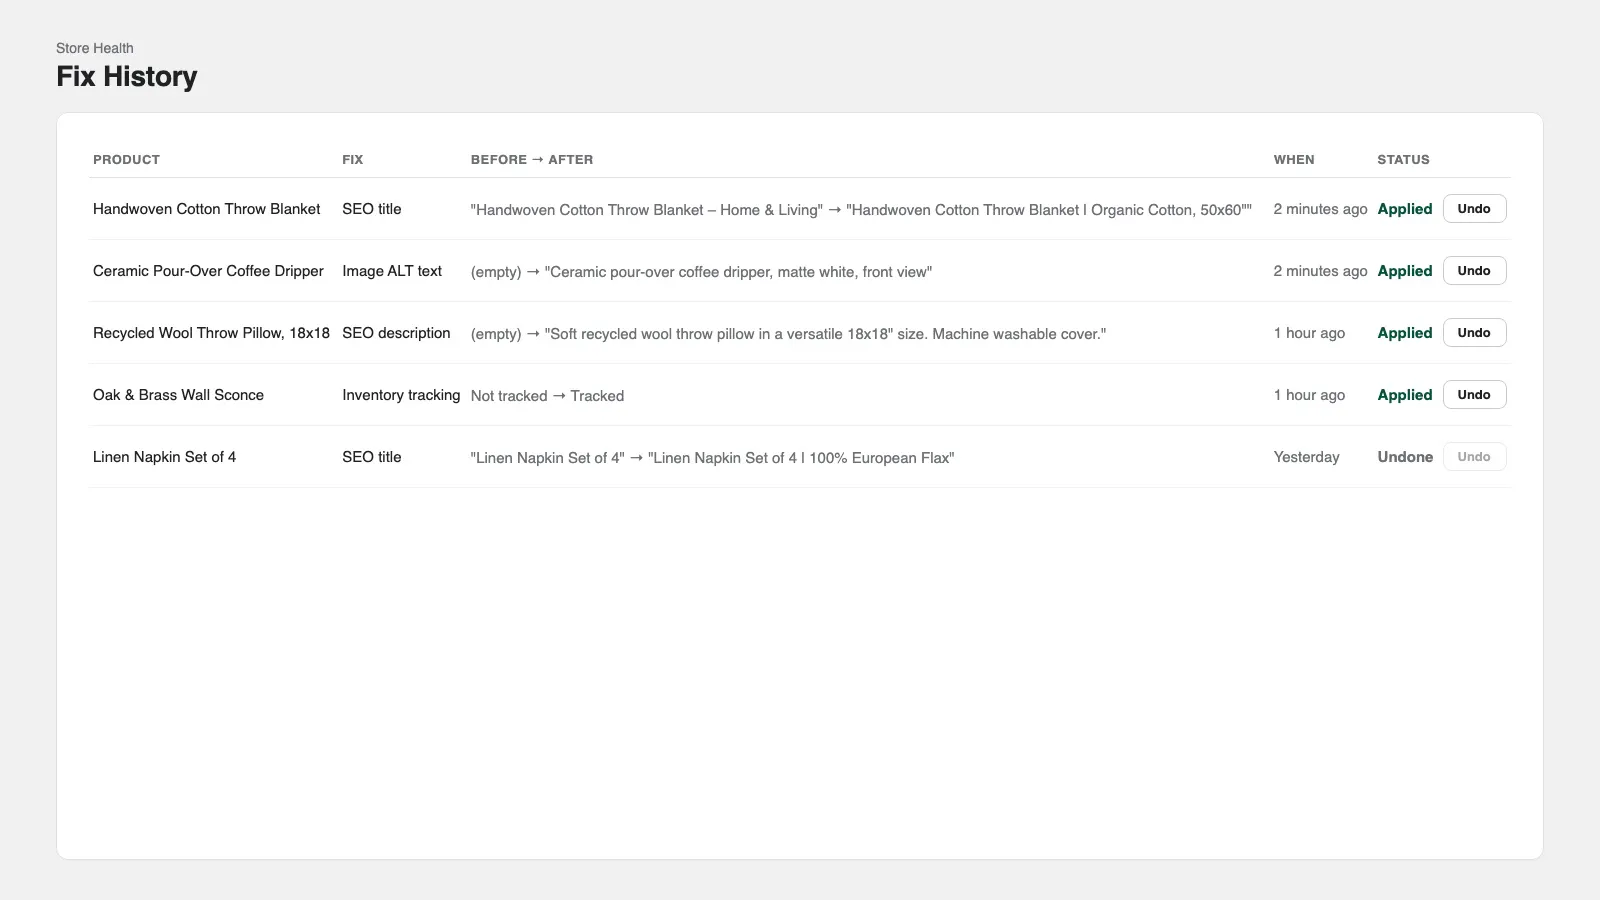Click the disabled Undo for Linen Napkin Set

pos(1474,457)
